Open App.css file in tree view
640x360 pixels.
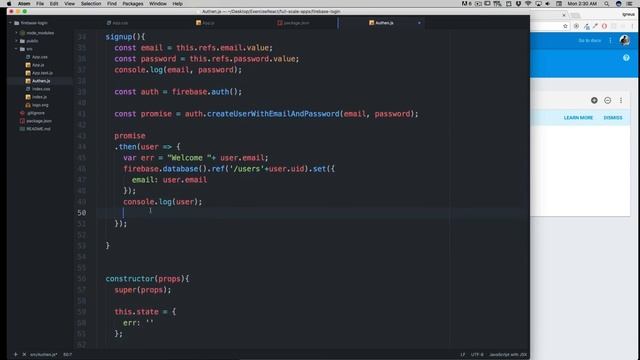point(40,57)
